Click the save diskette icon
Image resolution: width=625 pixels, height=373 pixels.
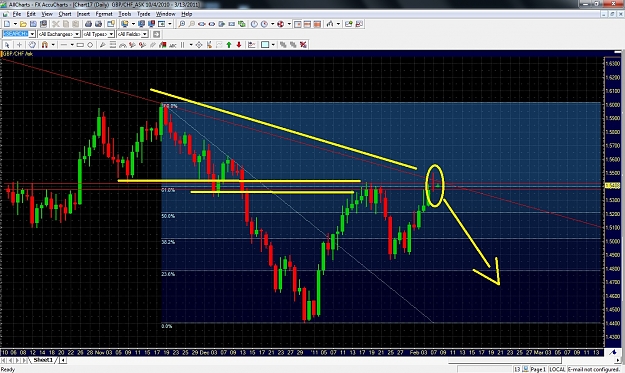click(x=33, y=24)
